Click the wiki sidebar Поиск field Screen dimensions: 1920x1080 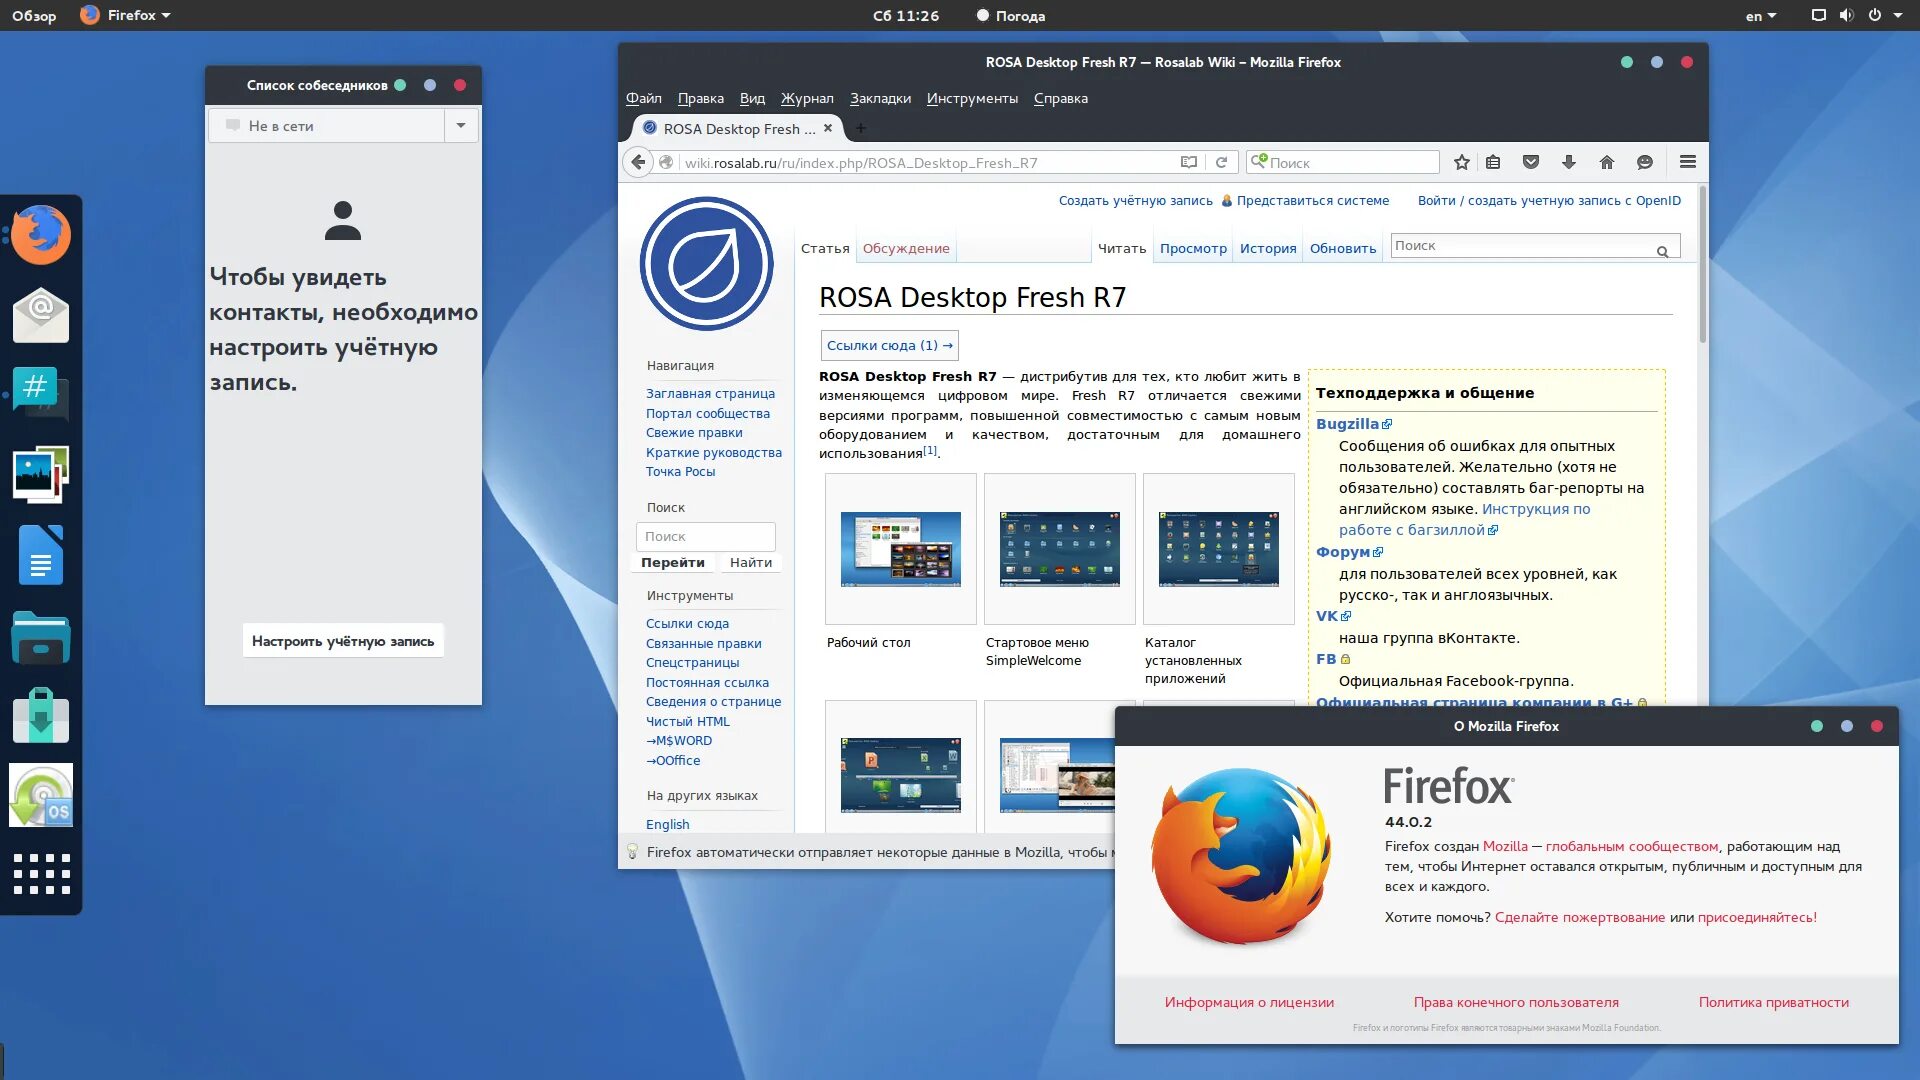(x=705, y=537)
